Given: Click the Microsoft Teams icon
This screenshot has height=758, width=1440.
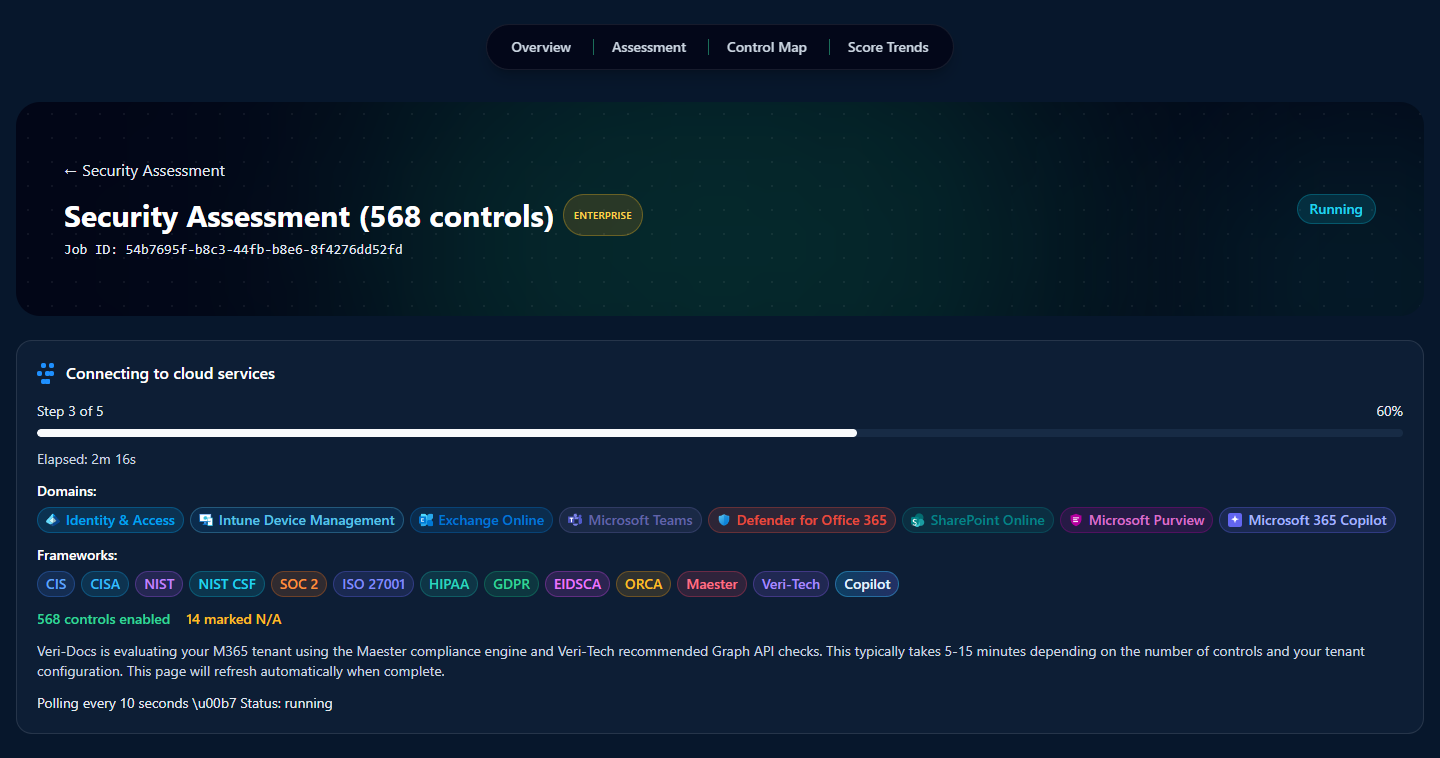Looking at the screenshot, I should pos(575,520).
